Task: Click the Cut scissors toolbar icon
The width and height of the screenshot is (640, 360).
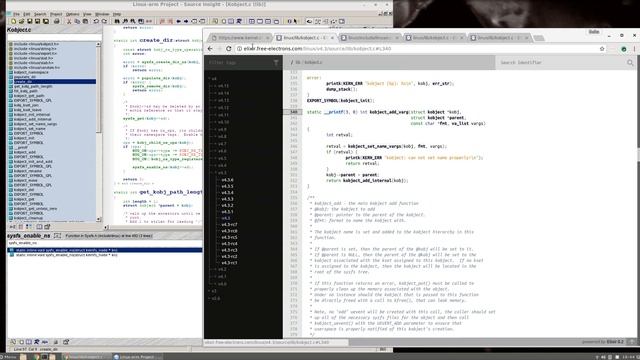Action: pyautogui.click(x=69, y=21)
